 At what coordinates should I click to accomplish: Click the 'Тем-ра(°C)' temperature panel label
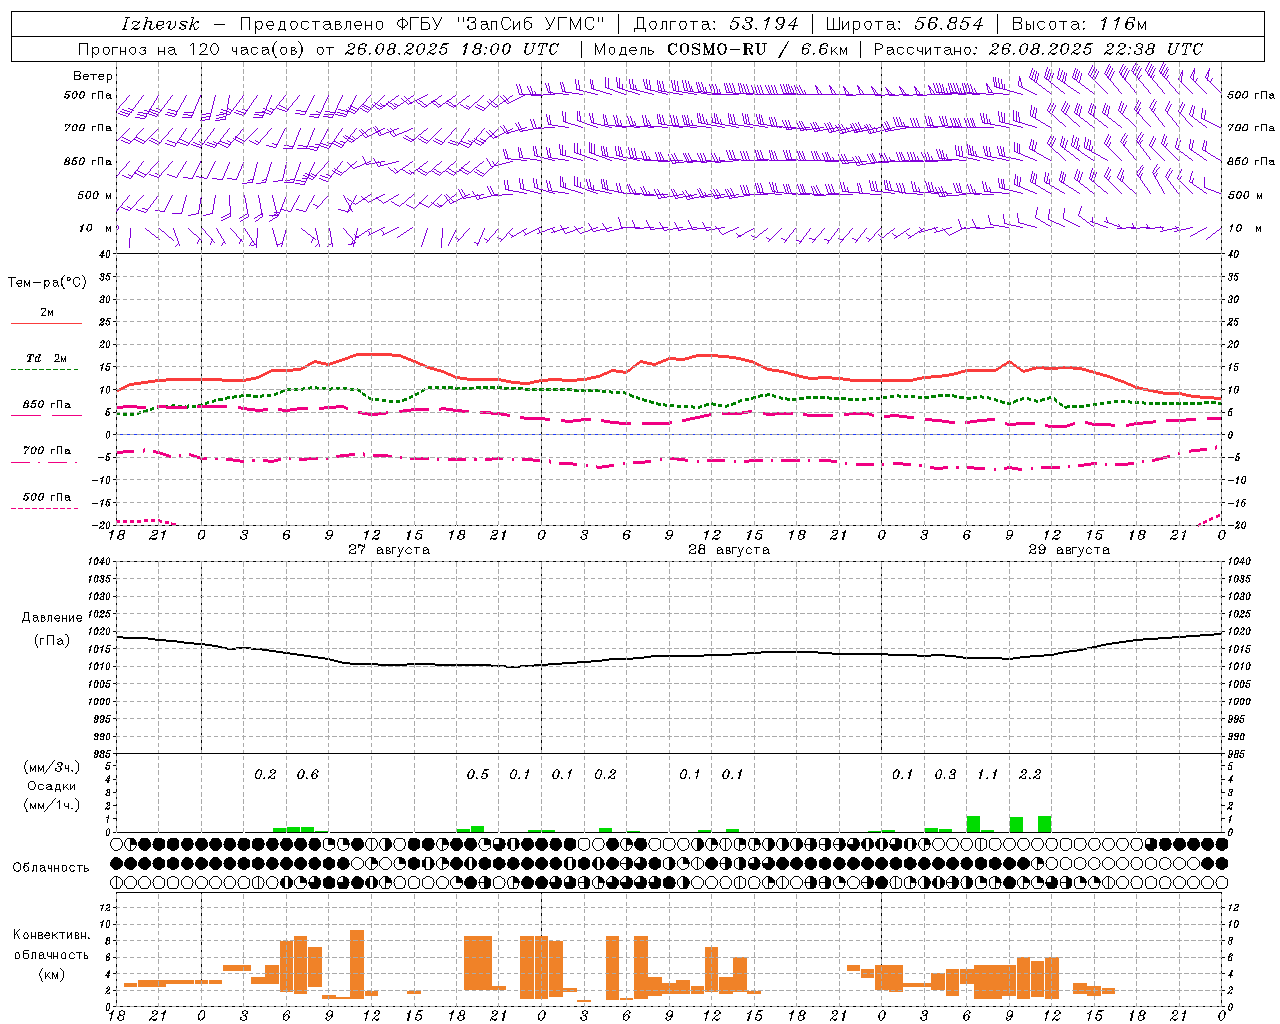coord(47,283)
